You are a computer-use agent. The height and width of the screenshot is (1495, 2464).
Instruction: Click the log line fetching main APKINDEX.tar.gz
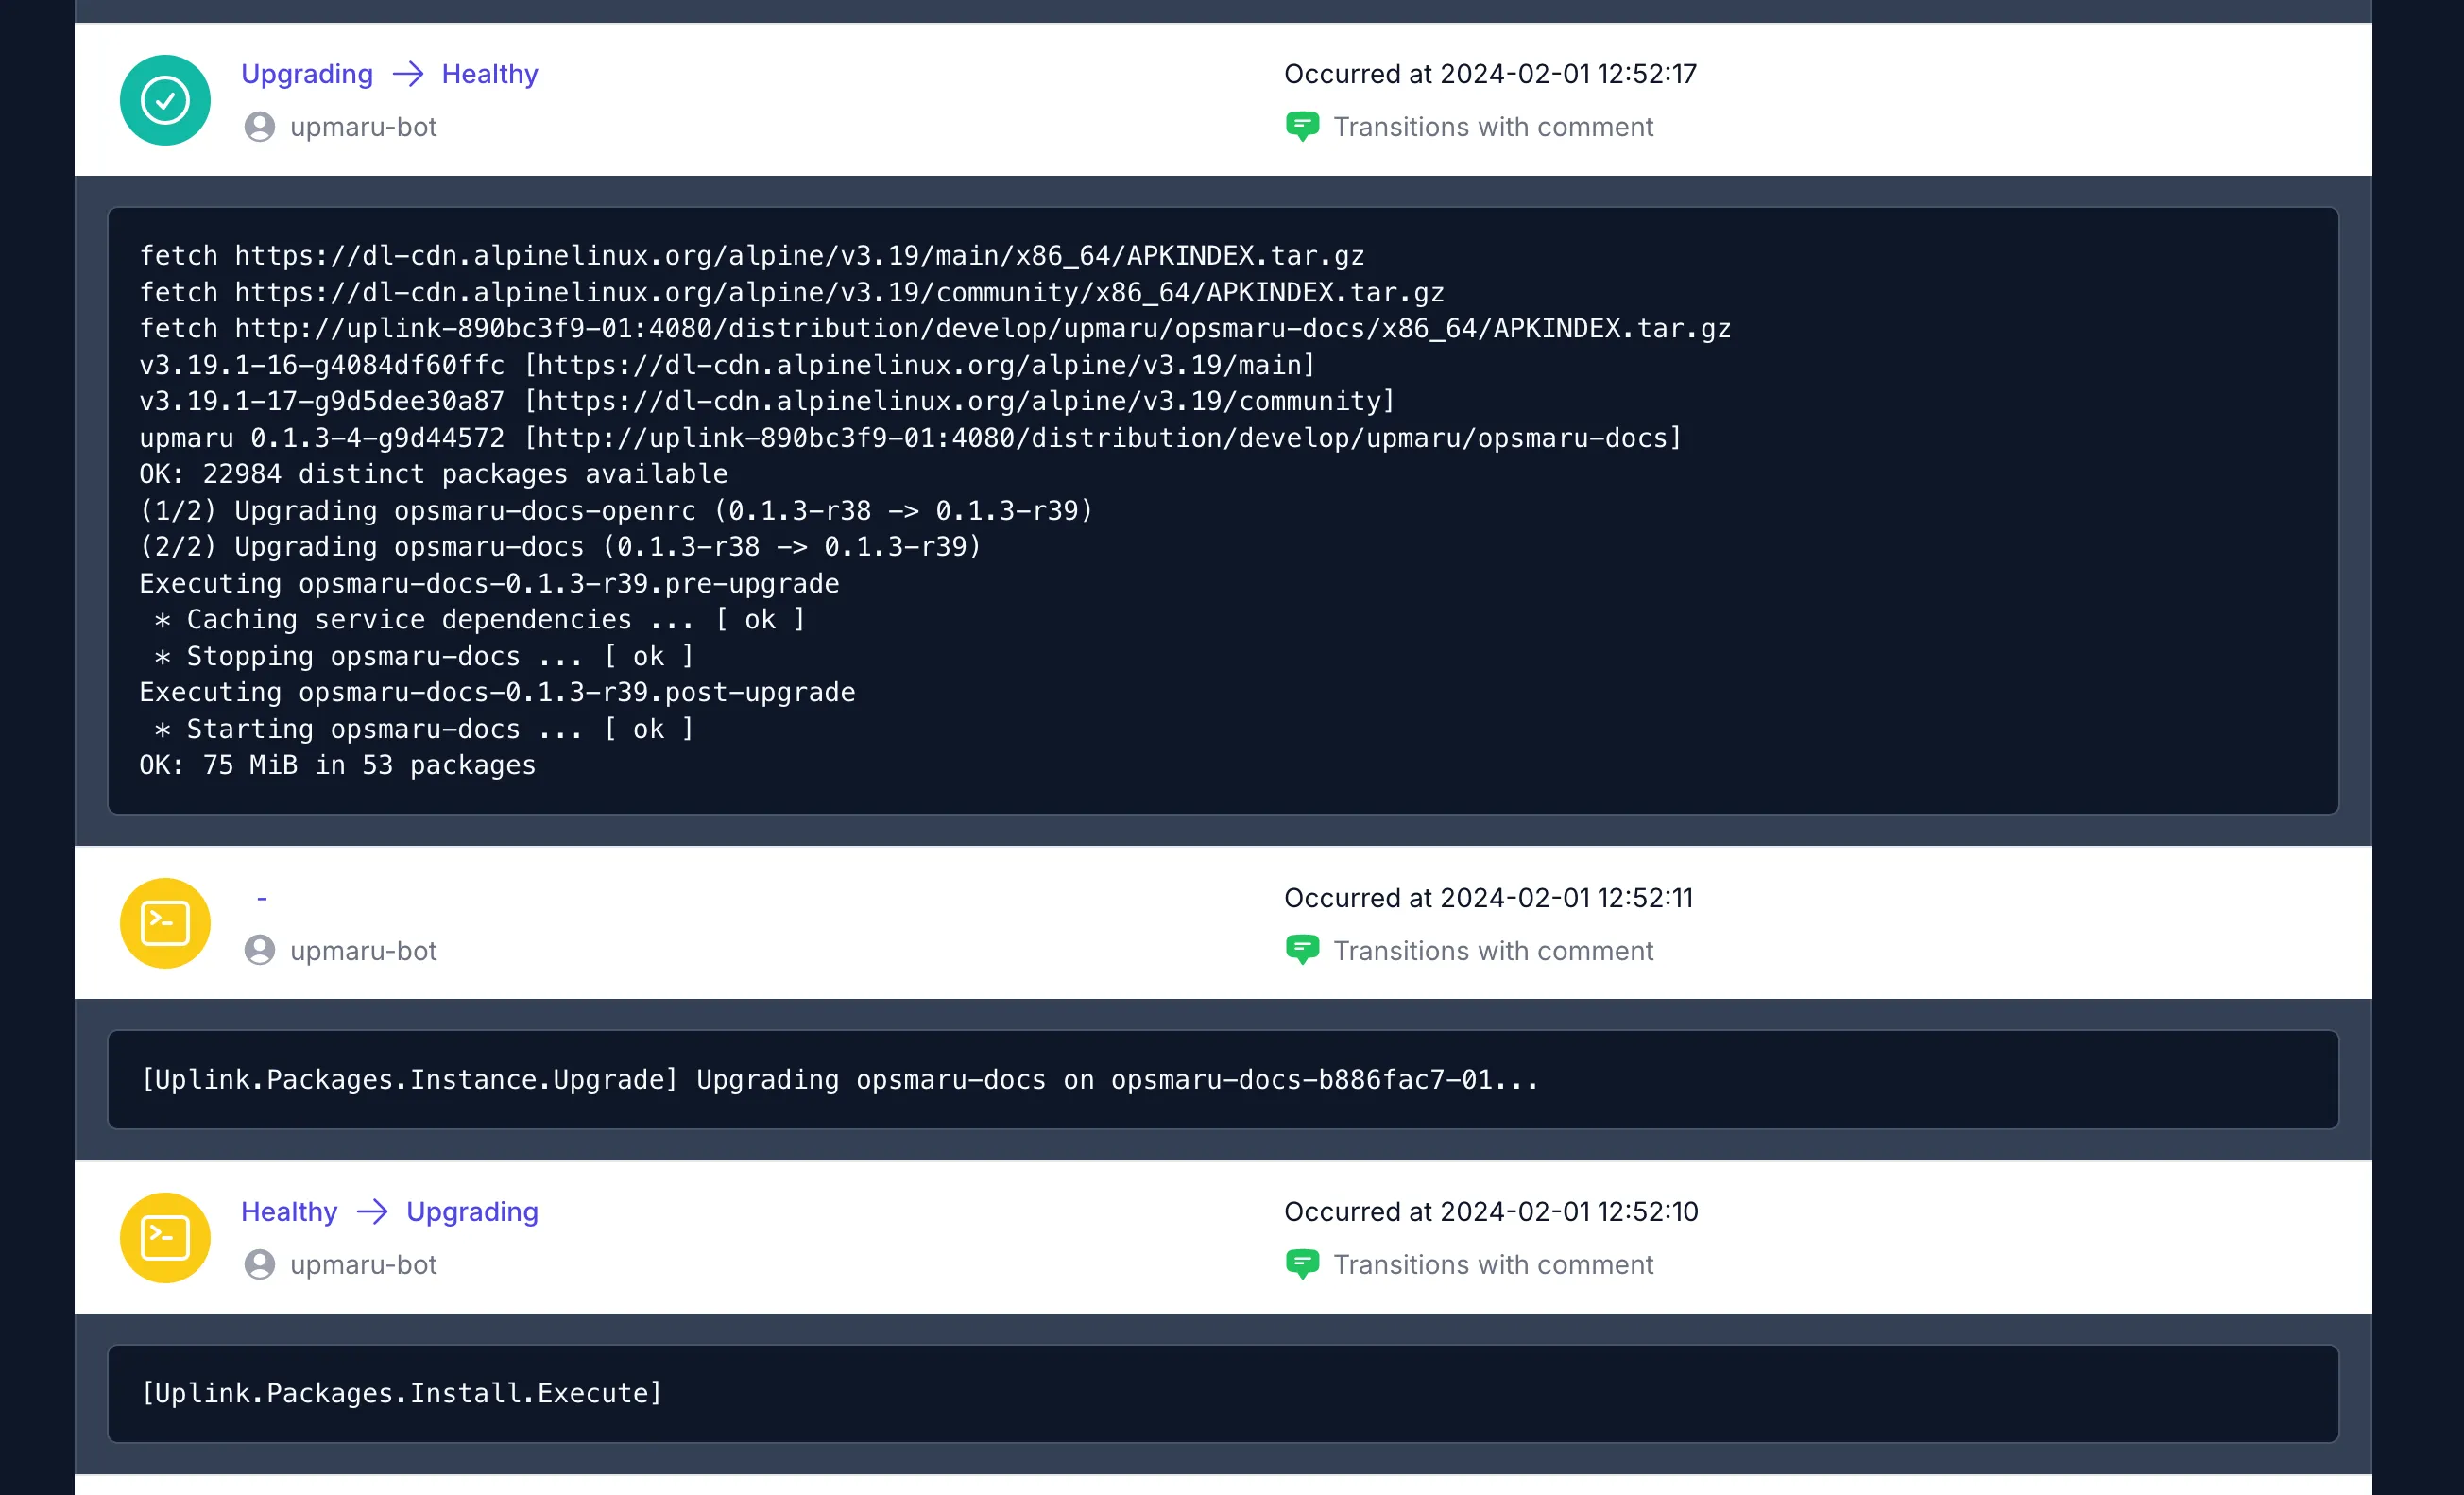click(752, 256)
